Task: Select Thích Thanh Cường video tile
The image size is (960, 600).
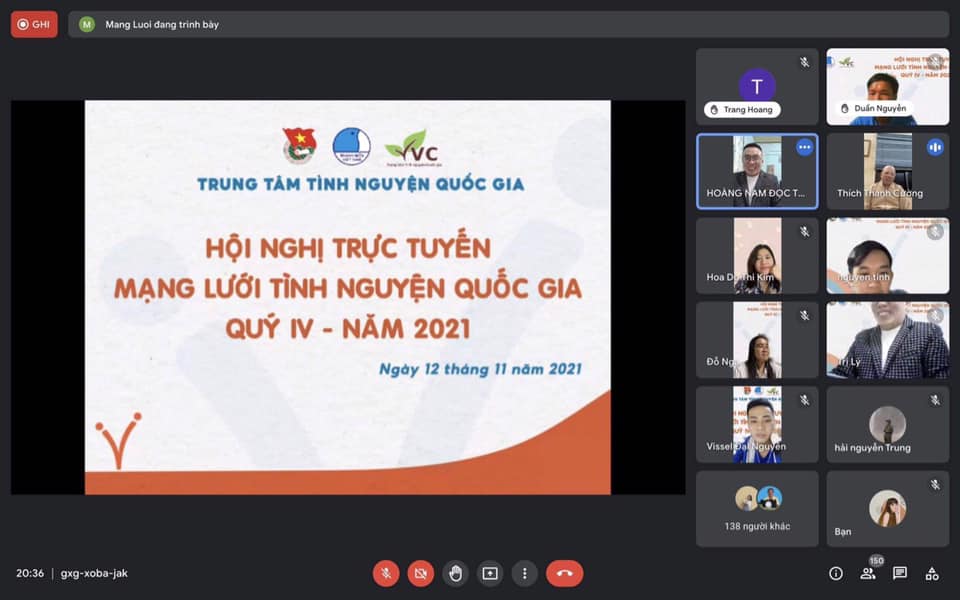Action: coord(887,171)
